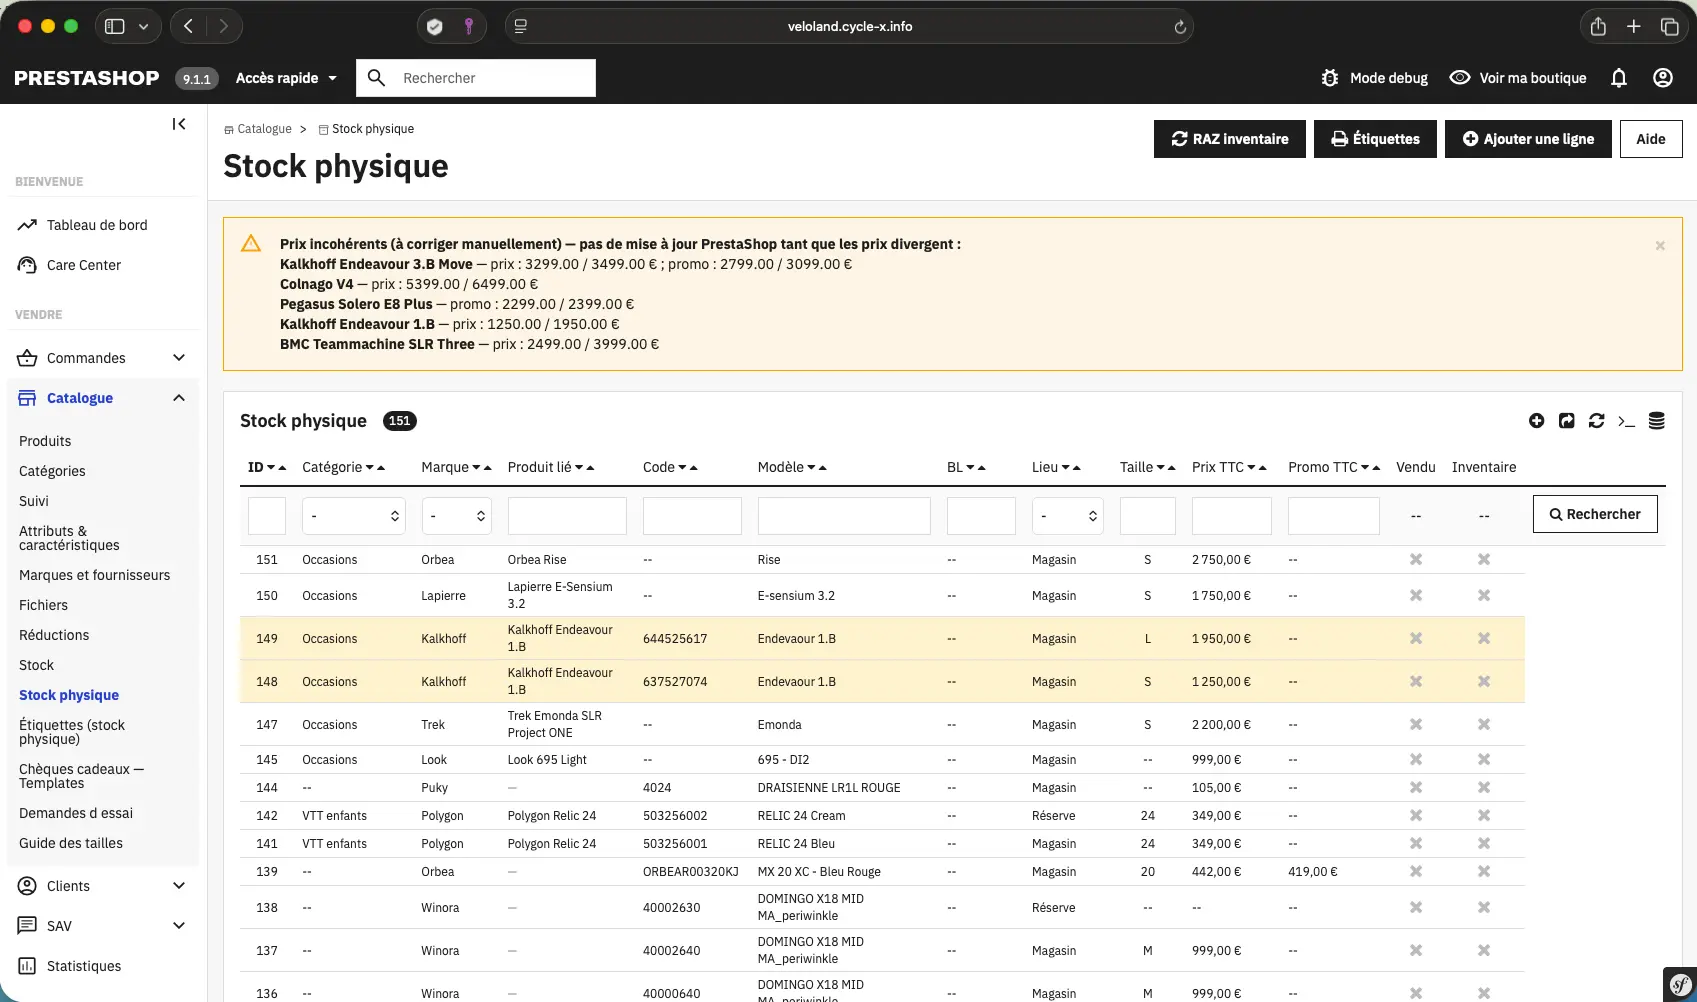
Task: Open Demandes d essai menu item
Action: pos(76,813)
